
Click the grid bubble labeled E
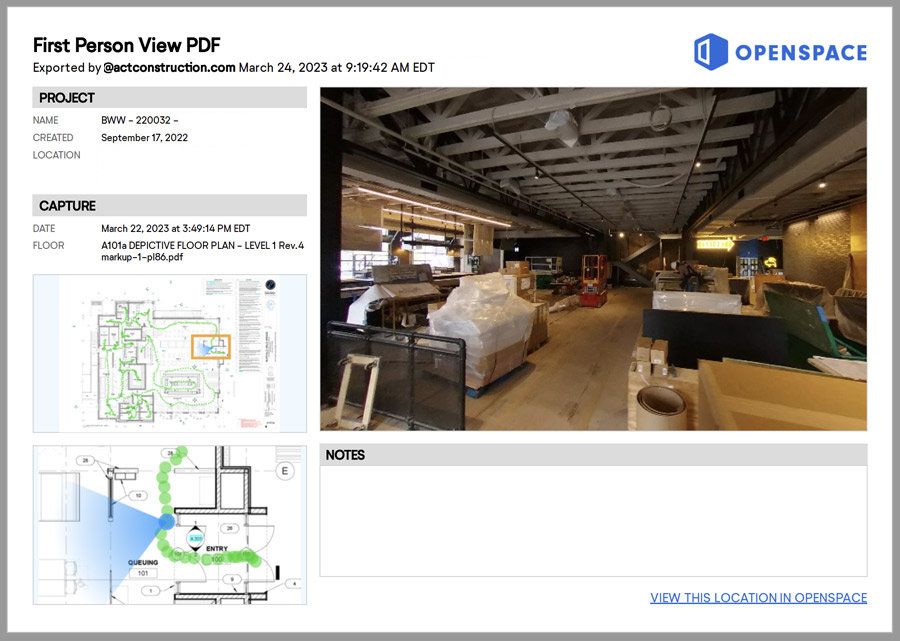(285, 470)
